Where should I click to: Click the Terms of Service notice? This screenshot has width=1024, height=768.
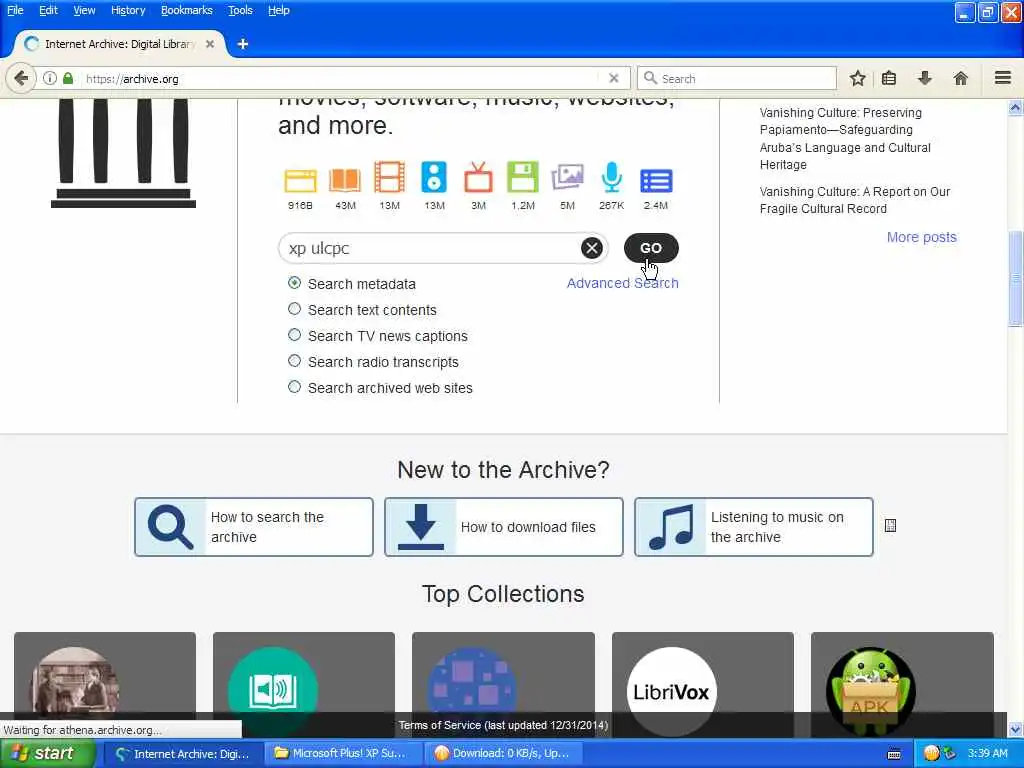pos(503,725)
